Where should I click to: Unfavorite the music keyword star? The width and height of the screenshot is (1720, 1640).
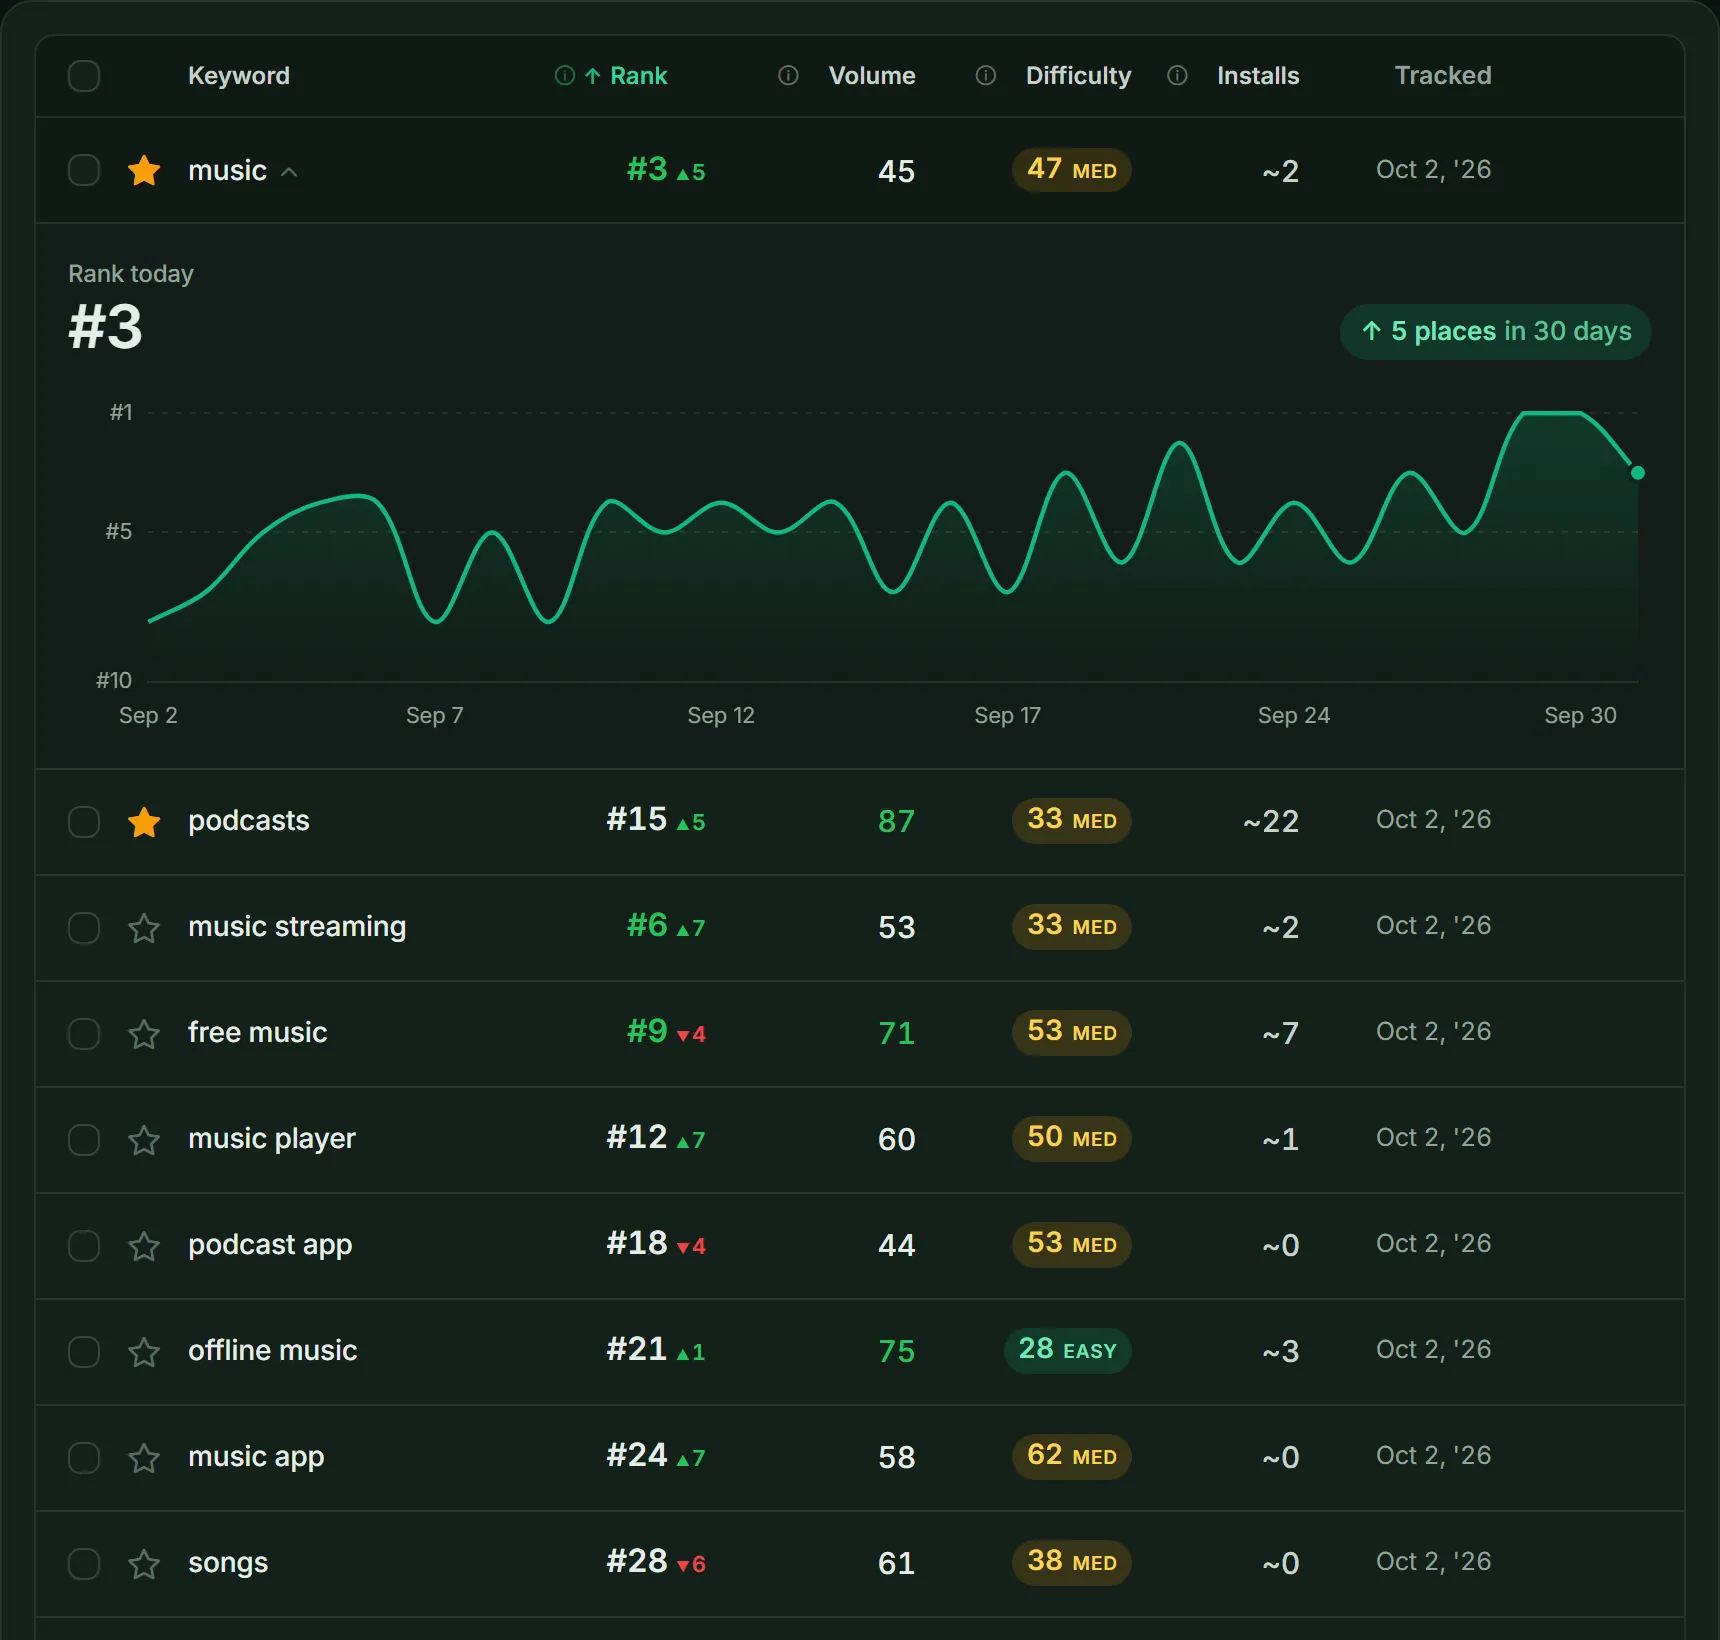click(144, 170)
